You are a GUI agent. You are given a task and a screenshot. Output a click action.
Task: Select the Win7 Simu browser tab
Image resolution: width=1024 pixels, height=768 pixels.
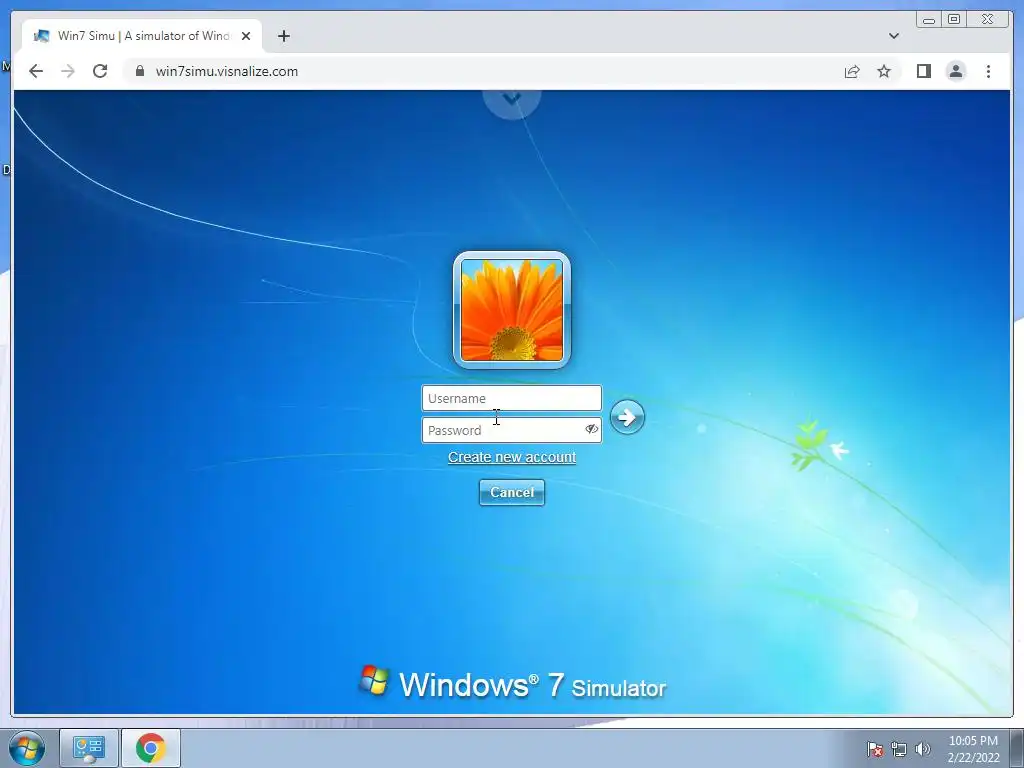click(x=142, y=36)
